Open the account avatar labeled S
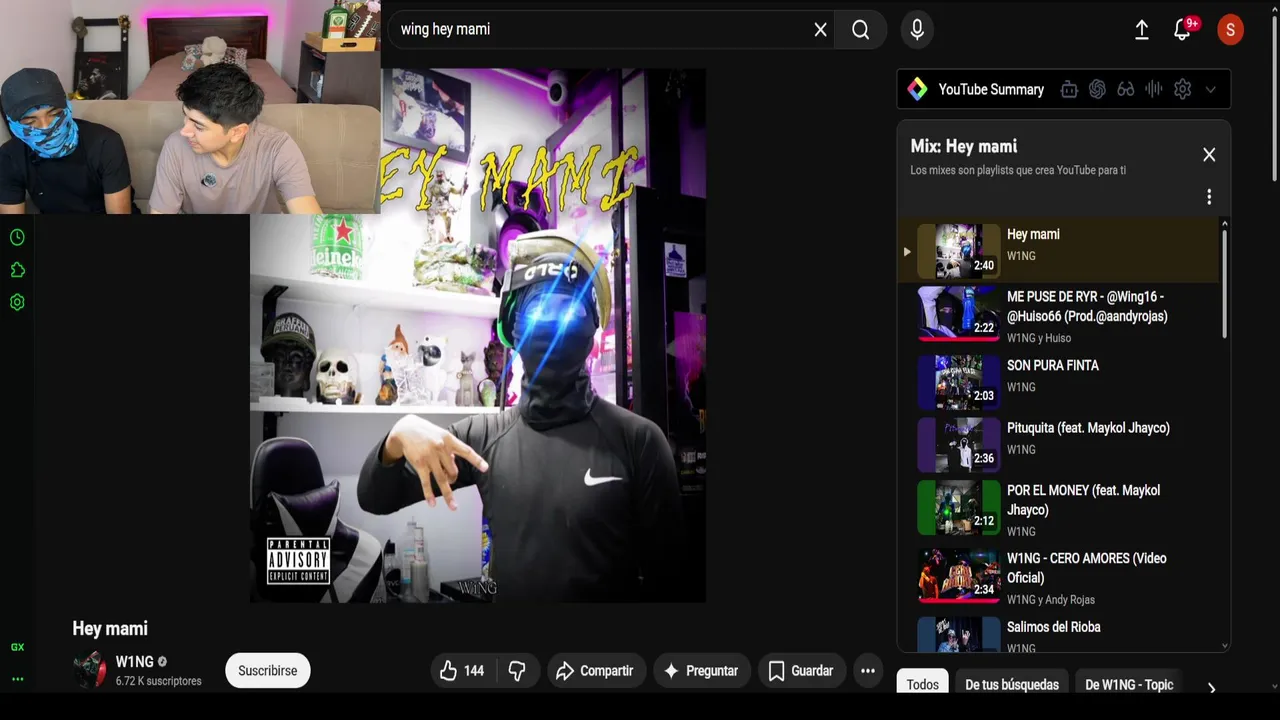Screen dimensions: 1280x720 (1230, 30)
